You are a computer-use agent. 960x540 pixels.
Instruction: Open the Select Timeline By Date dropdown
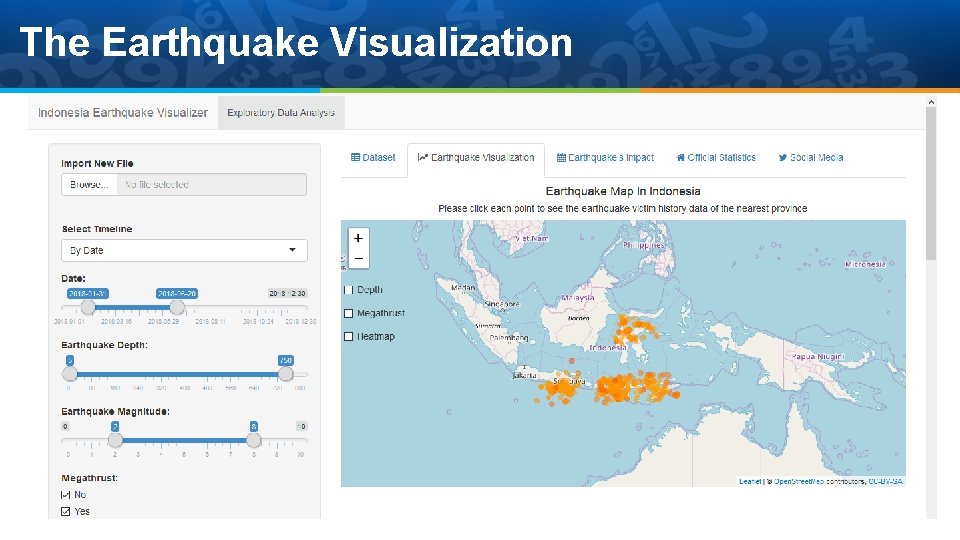(184, 250)
